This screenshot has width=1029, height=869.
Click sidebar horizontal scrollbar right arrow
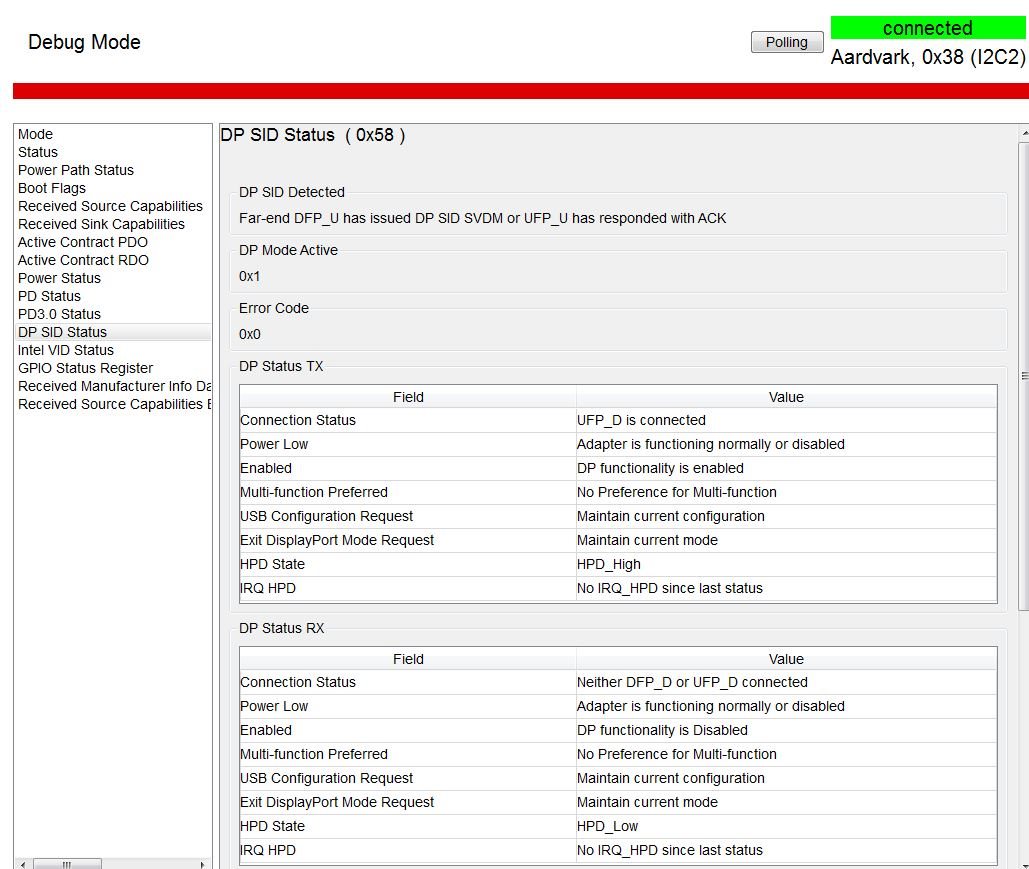coord(202,864)
